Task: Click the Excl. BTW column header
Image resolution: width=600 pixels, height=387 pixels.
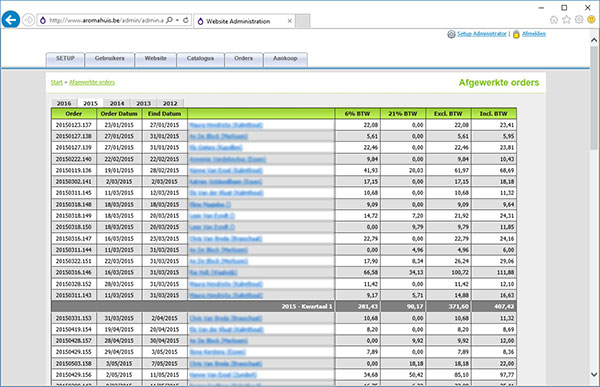Action: pyautogui.click(x=448, y=114)
